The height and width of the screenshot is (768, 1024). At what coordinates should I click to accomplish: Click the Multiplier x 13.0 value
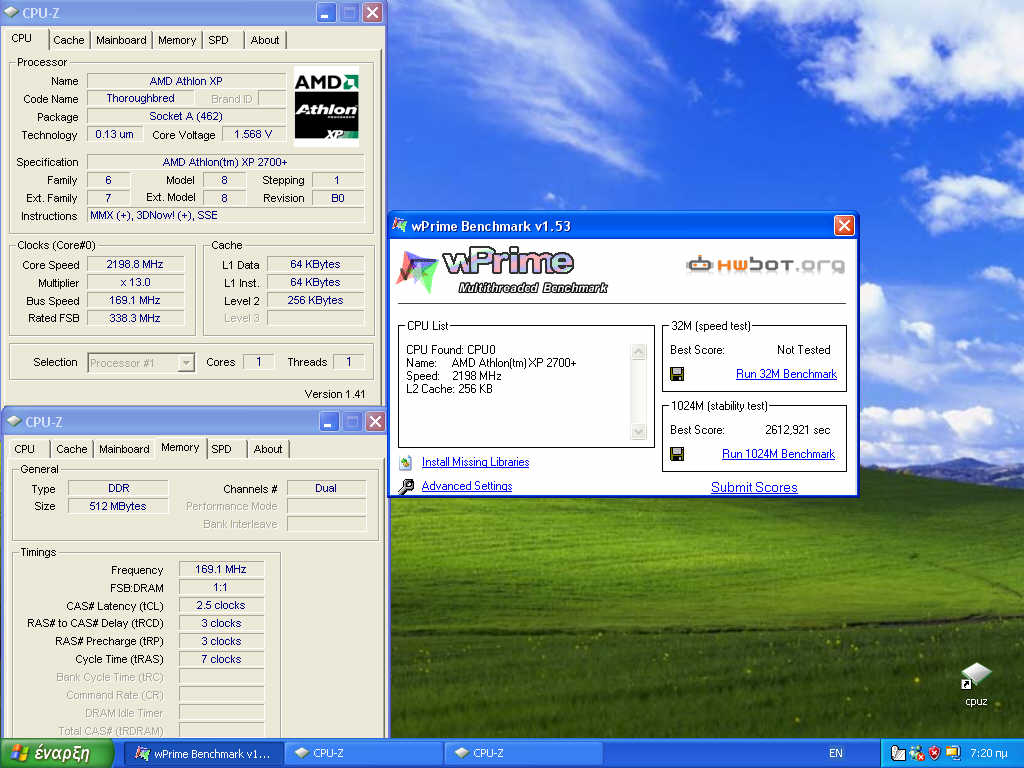pos(135,282)
